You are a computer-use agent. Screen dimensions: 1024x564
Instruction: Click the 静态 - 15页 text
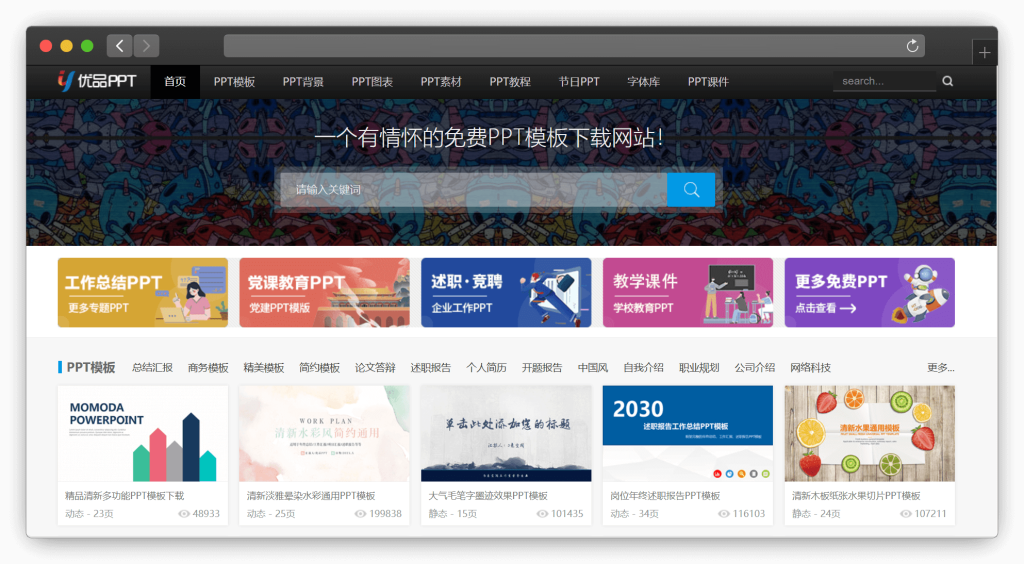click(453, 514)
